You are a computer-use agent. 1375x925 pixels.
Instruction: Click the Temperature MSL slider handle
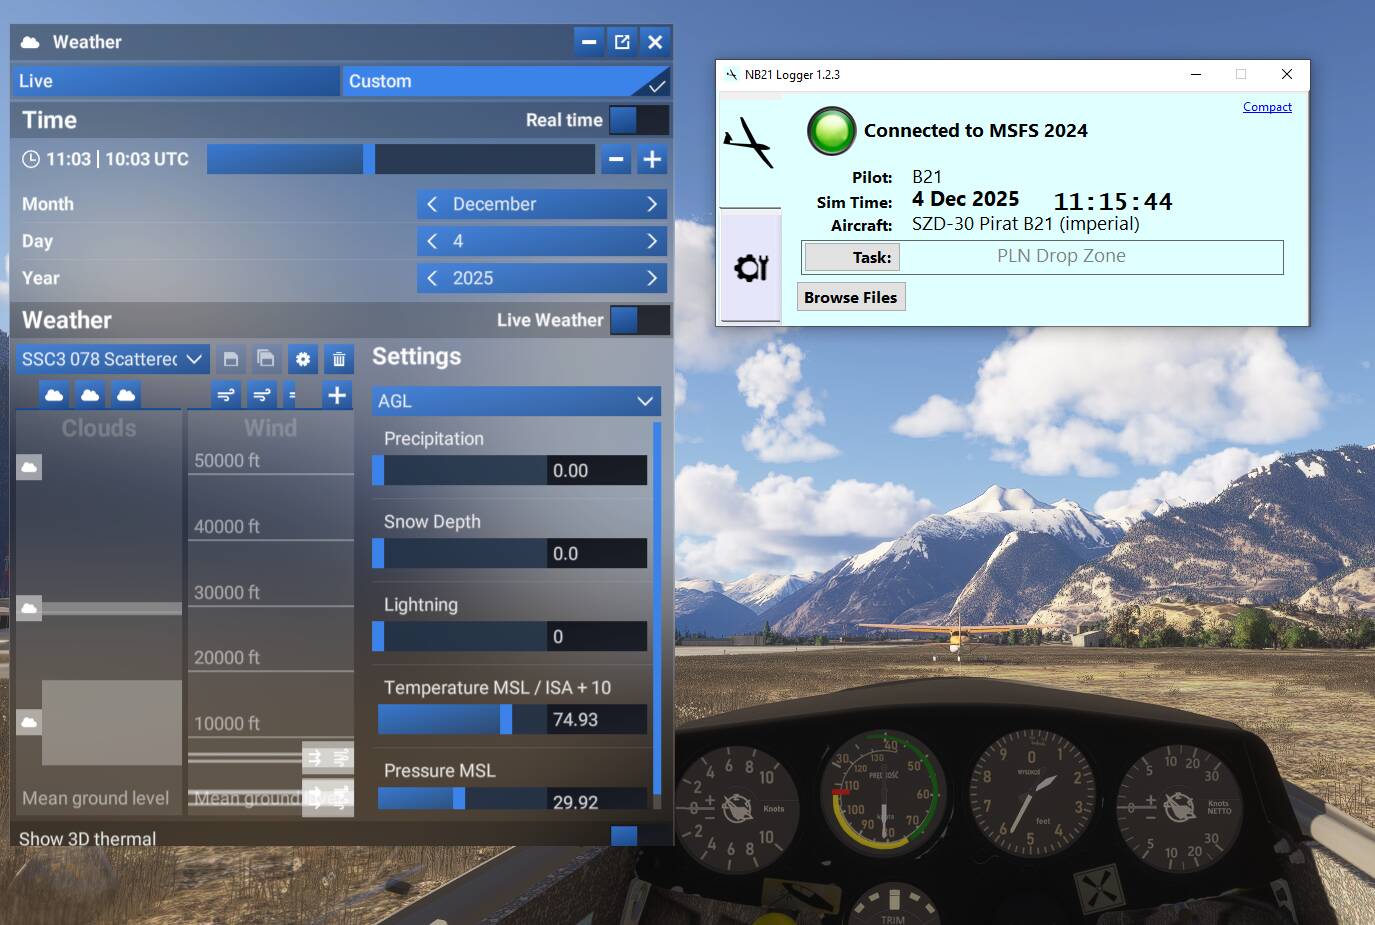coord(506,719)
